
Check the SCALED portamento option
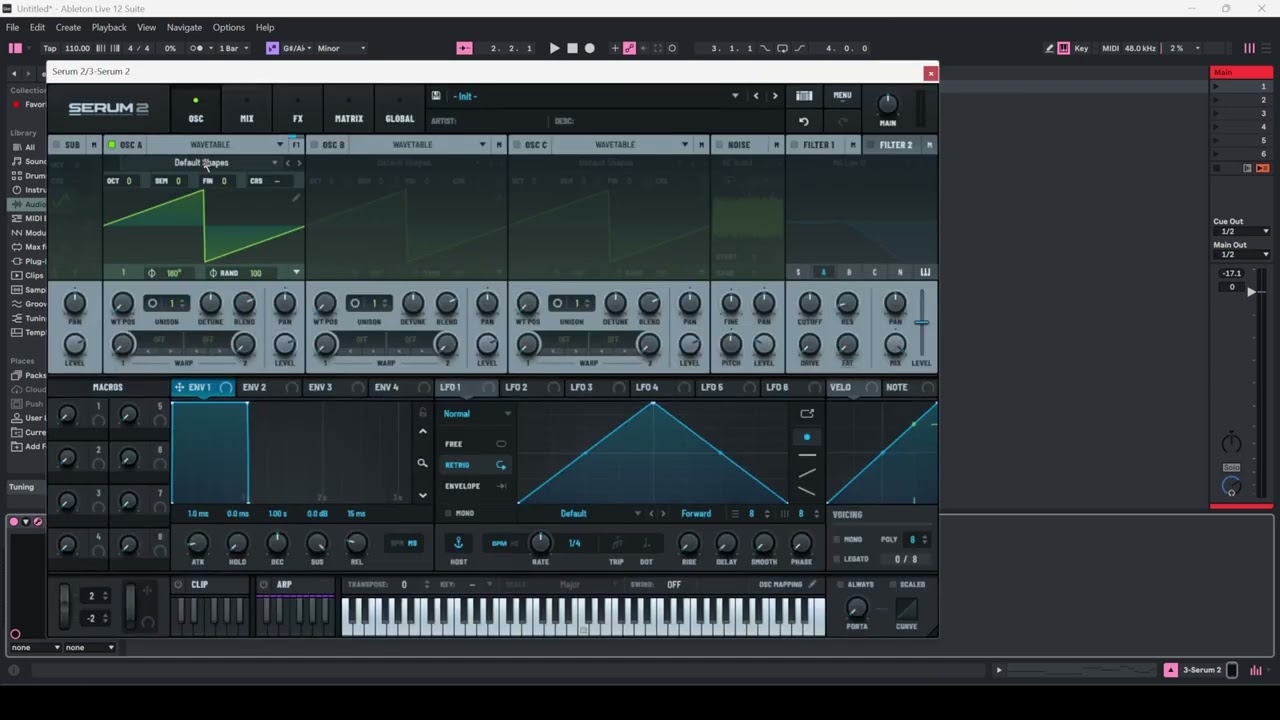click(892, 584)
